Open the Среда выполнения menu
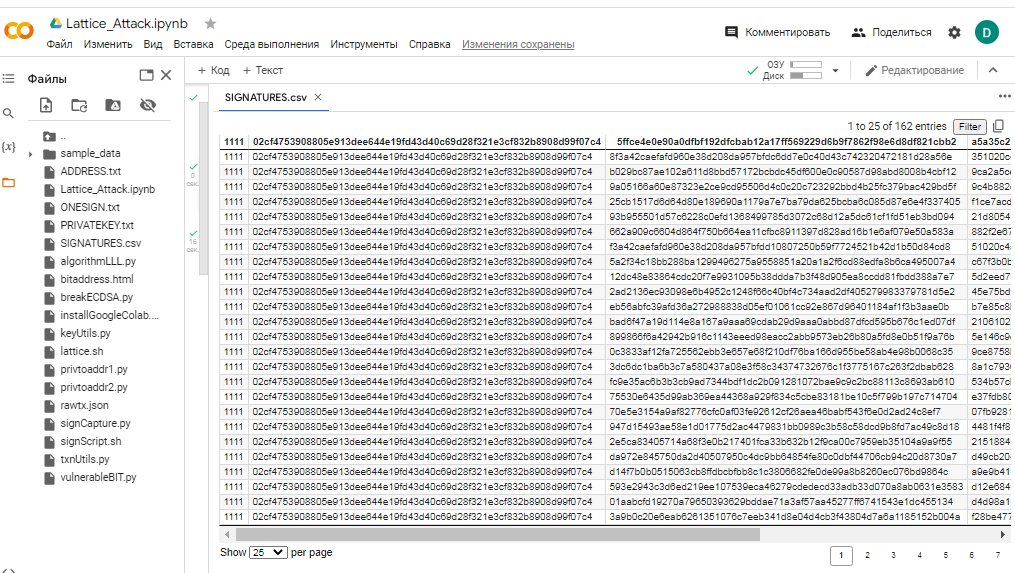 (272, 44)
